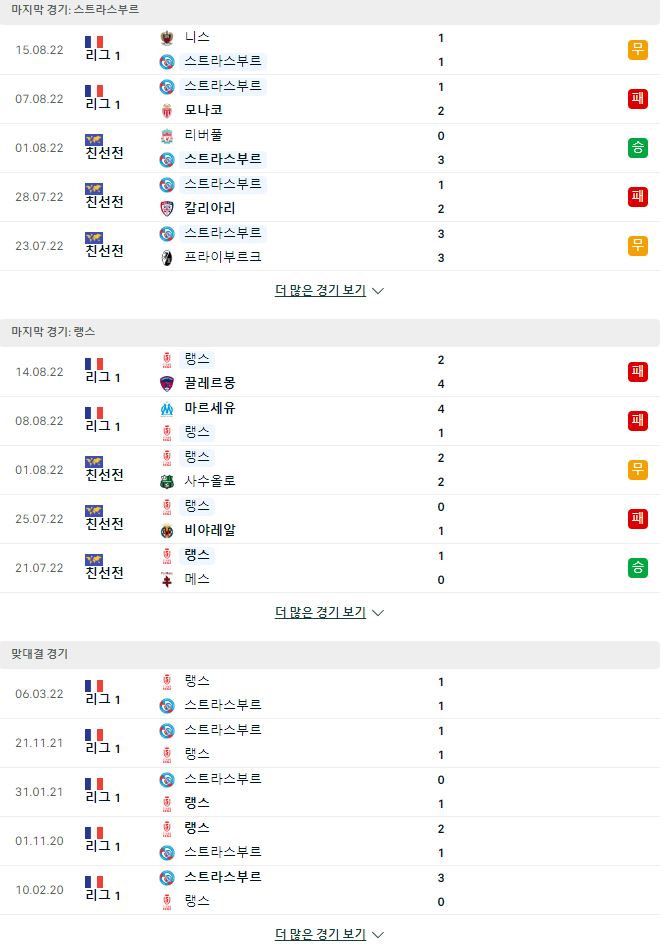Click the orange 무 badge for Nice match
663x952 pixels.
coord(638,50)
